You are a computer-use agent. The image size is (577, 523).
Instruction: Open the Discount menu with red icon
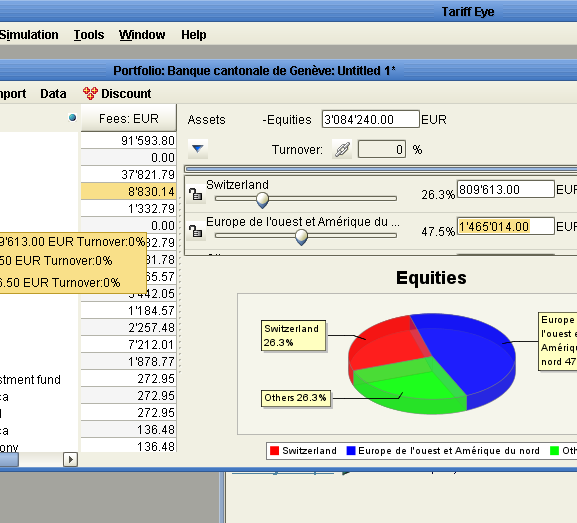[117, 93]
